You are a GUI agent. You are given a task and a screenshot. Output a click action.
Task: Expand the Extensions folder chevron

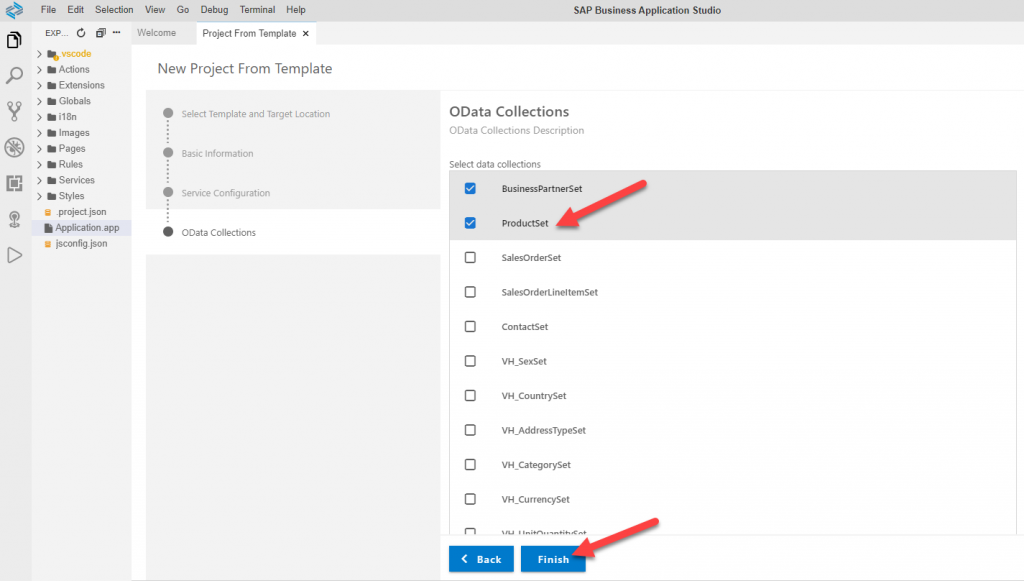pos(39,86)
